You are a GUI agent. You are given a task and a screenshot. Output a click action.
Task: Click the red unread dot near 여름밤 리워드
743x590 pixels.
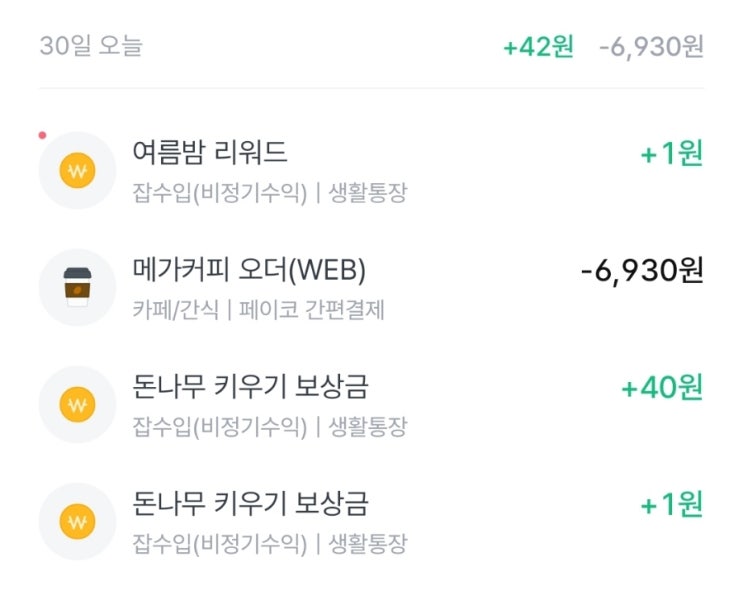42,136
